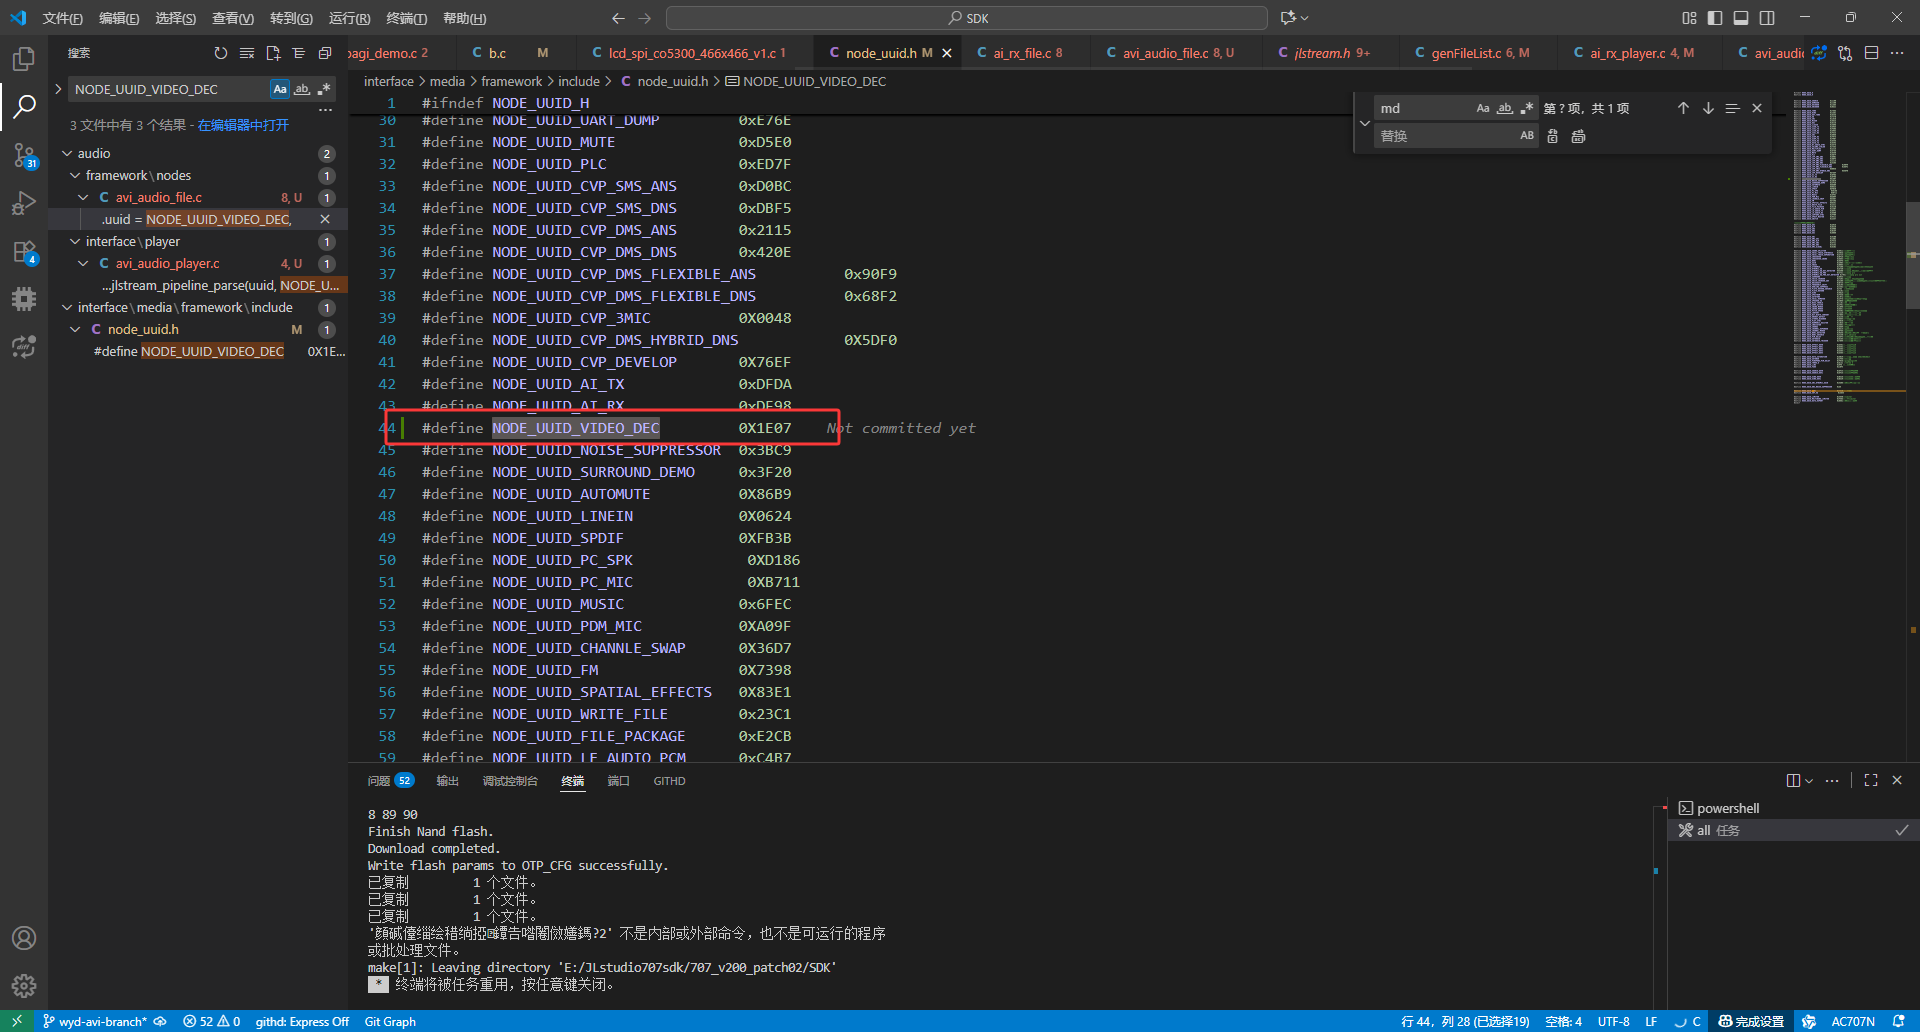
Task: Open Manage gear at activity bar bottom
Action: tap(24, 986)
